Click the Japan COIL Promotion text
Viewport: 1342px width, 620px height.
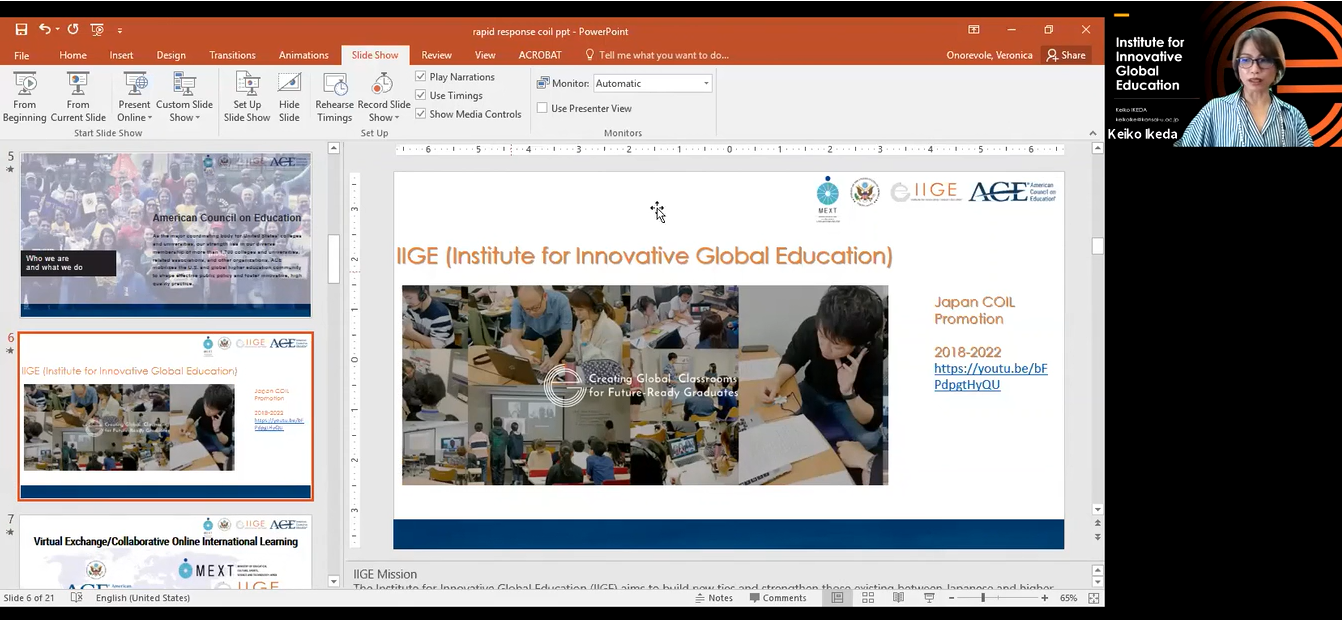(975, 310)
